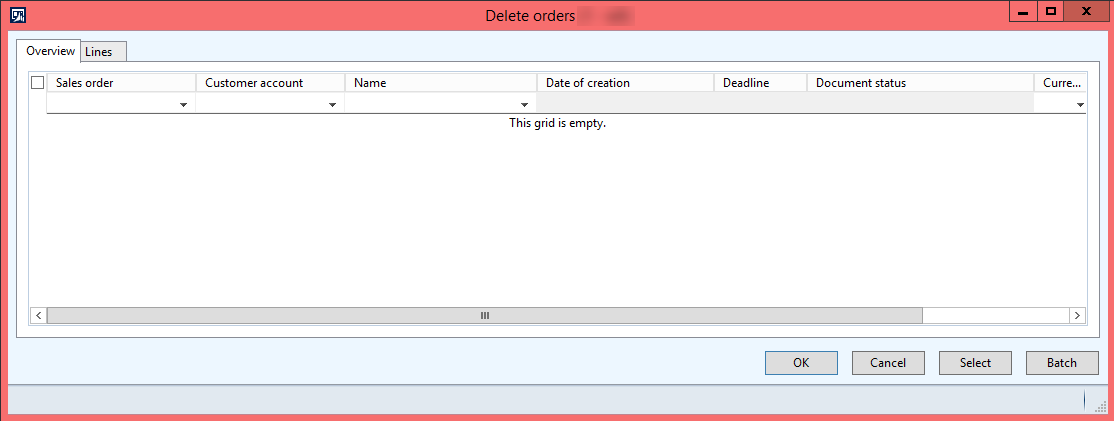Toggle the select-all checkbox in grid header
This screenshot has height=421, width=1114.
pos(38,83)
